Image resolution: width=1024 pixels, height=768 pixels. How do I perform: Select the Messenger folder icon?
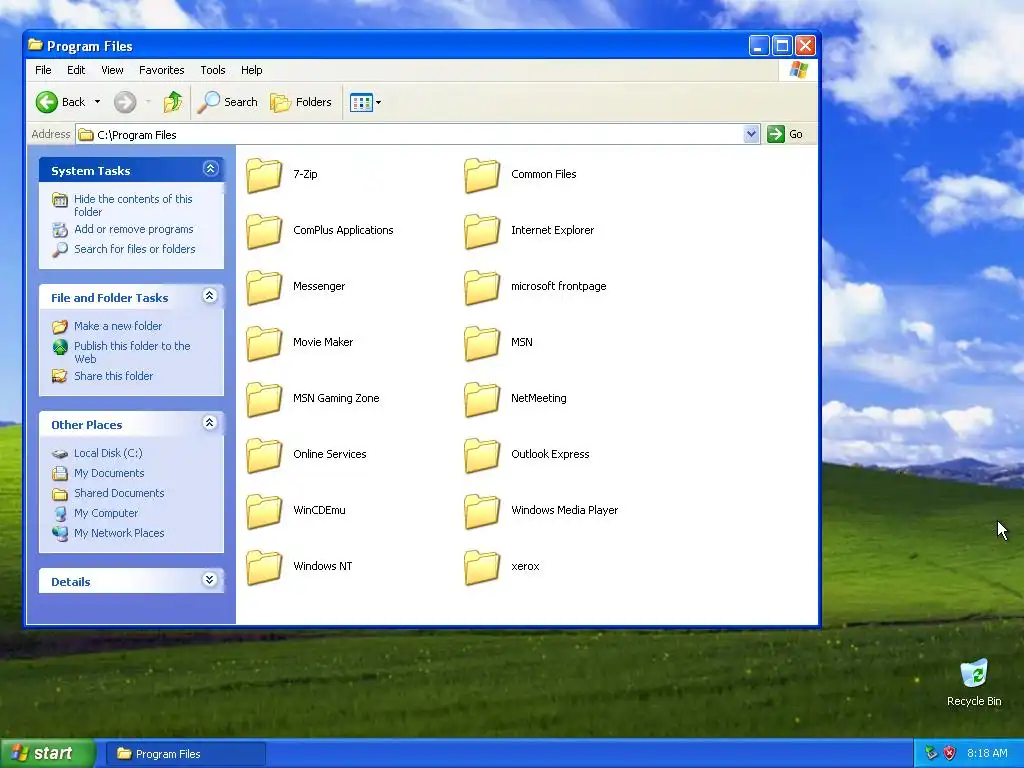point(264,287)
